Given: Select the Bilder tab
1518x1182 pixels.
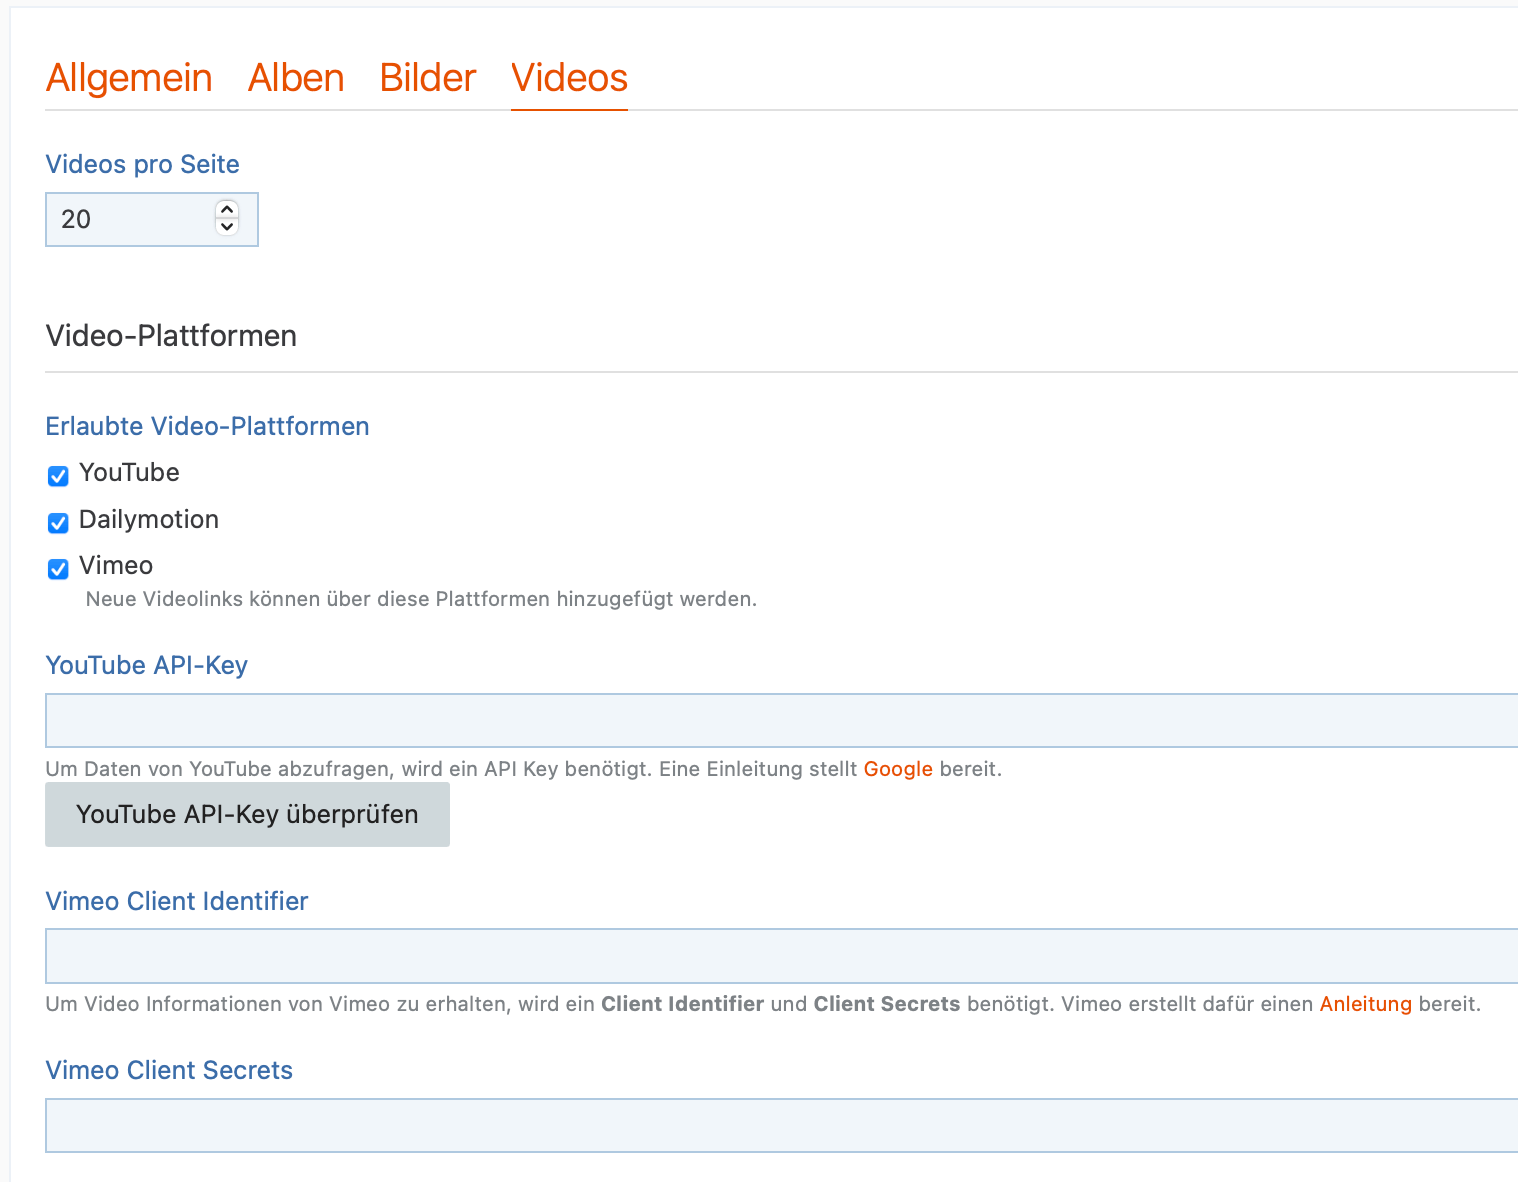Looking at the screenshot, I should pos(428,78).
